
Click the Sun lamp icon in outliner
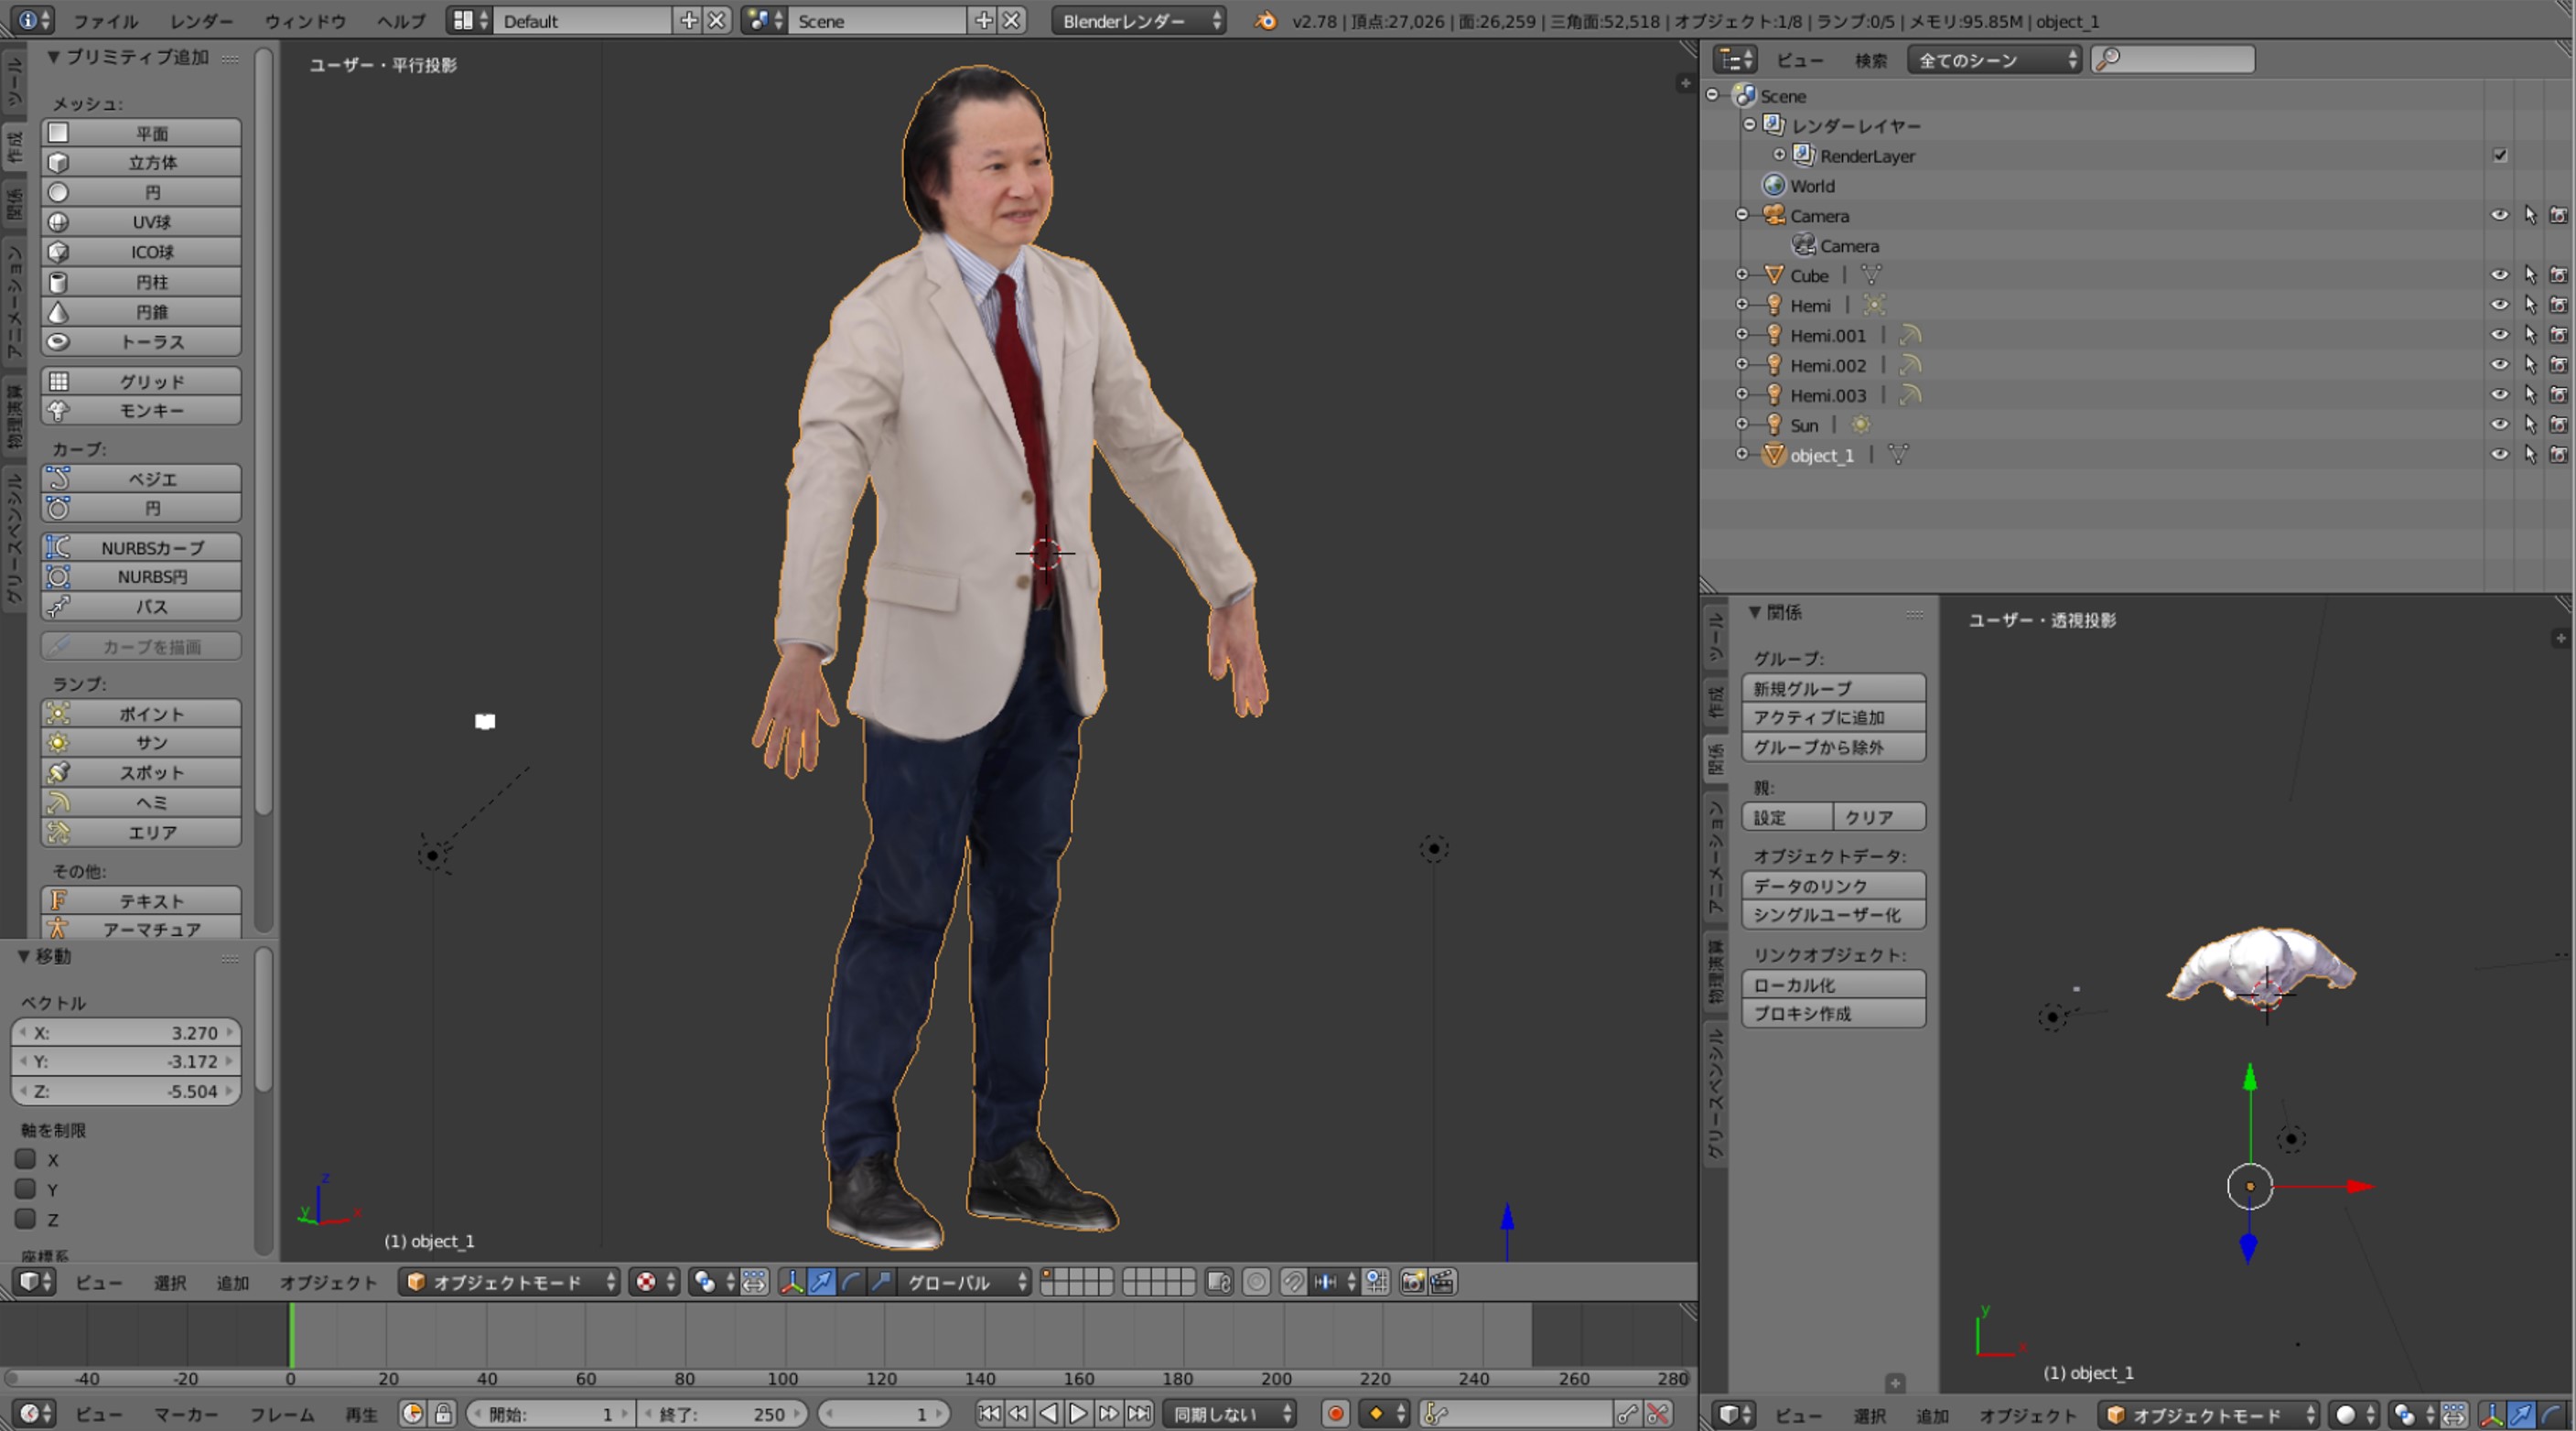pyautogui.click(x=1774, y=425)
